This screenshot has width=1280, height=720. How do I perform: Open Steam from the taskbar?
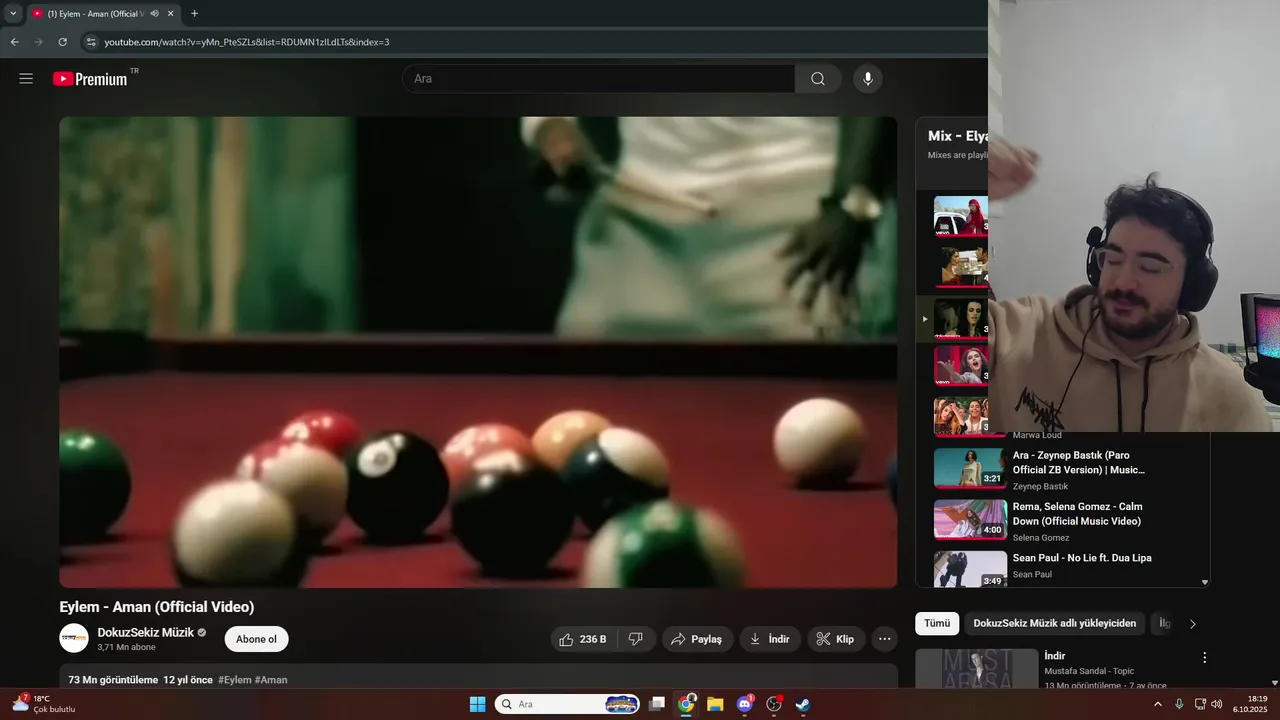[802, 704]
